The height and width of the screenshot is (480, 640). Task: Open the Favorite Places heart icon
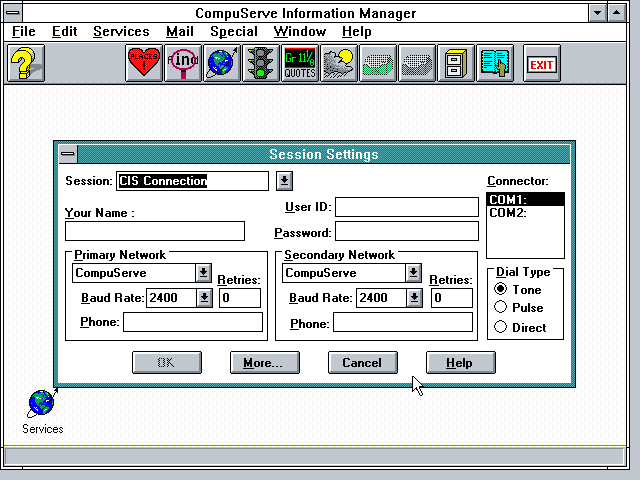(x=144, y=63)
